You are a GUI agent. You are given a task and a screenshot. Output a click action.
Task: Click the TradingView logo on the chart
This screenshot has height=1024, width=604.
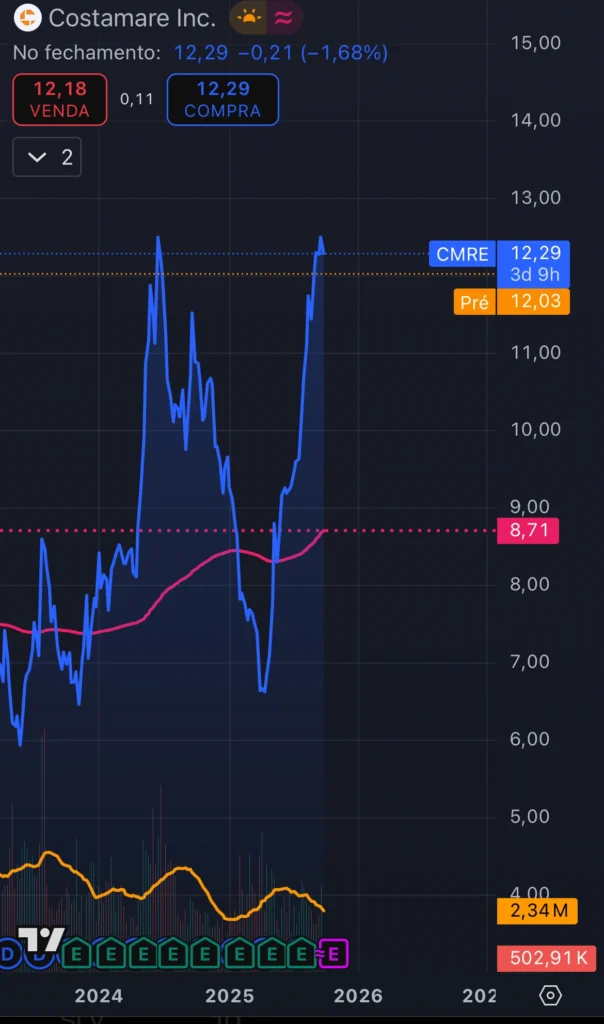42,940
